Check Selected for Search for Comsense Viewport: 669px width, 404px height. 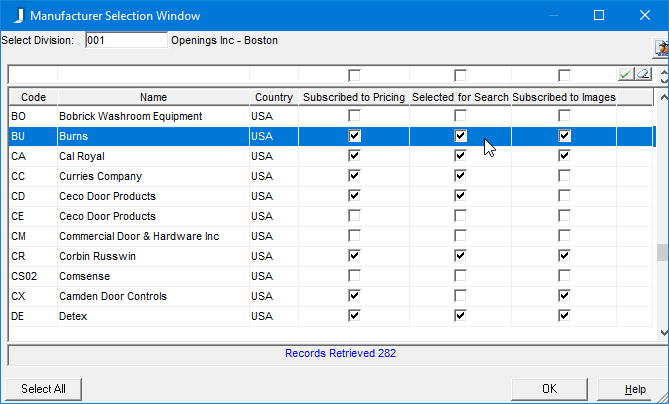460,276
